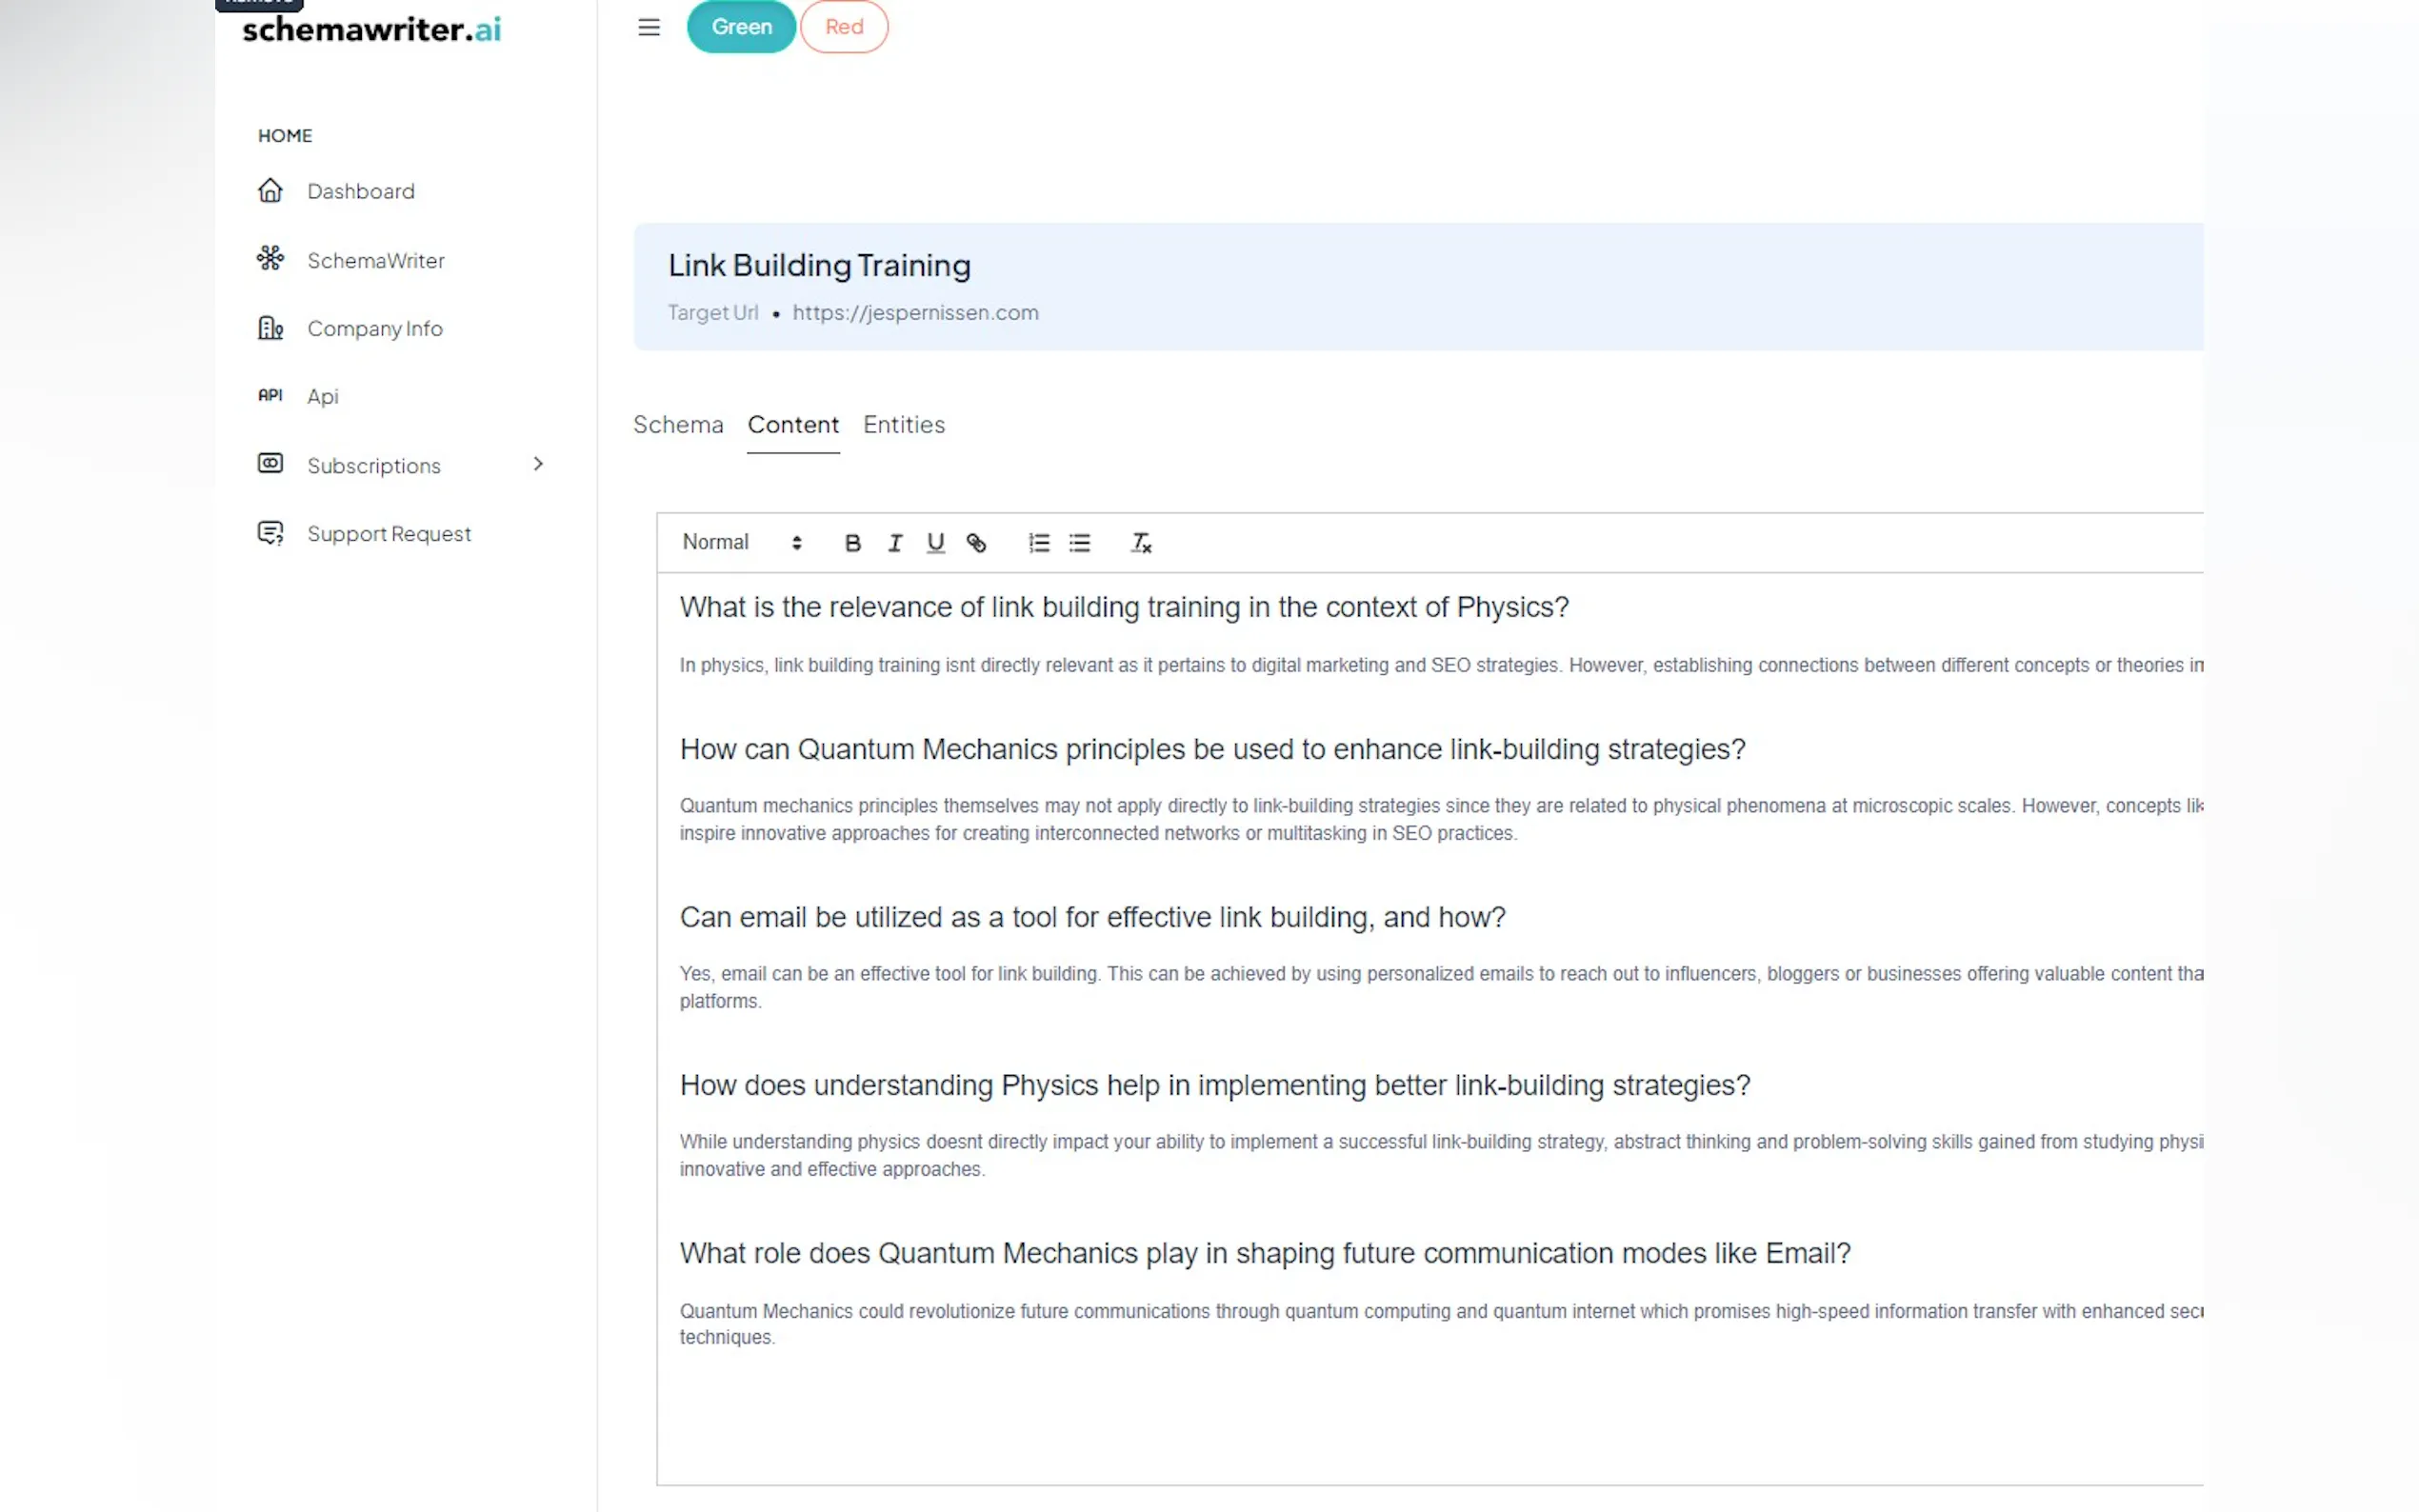Clear formatting with the Tx icon
The height and width of the screenshot is (1512, 2419).
click(1140, 542)
